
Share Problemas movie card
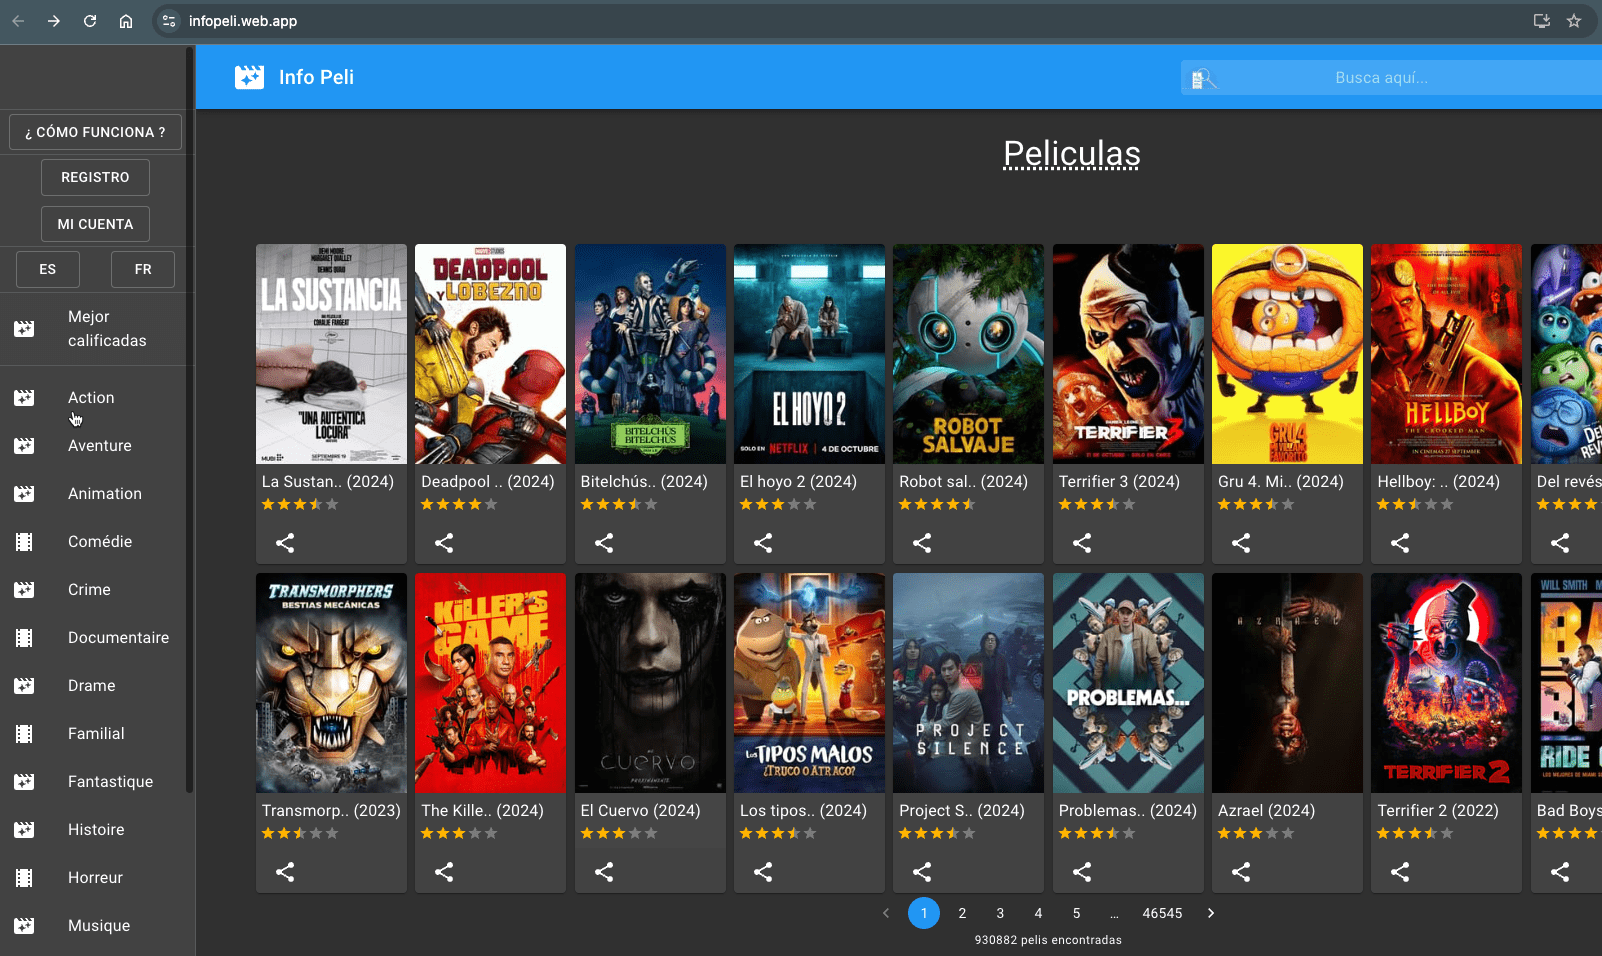pyautogui.click(x=1082, y=872)
